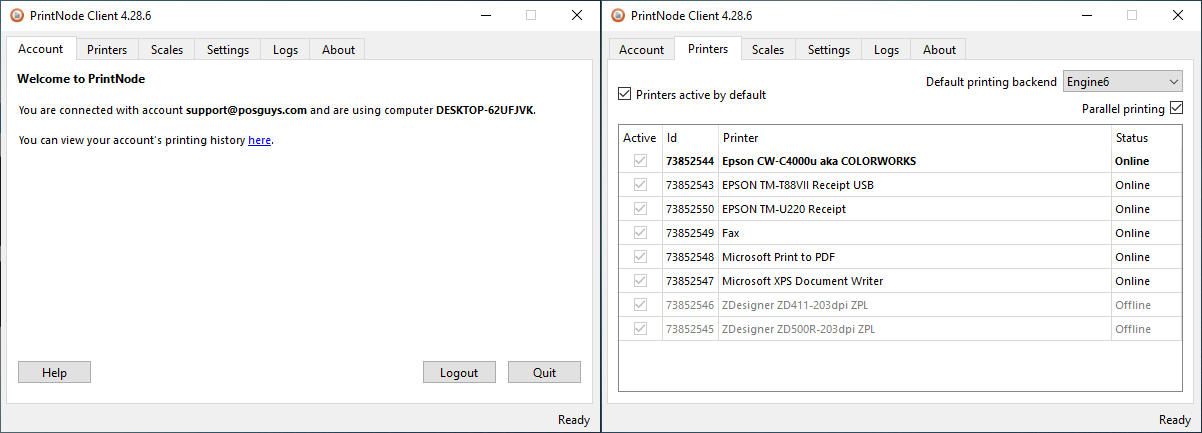
Task: Click the Help button
Action: point(54,373)
